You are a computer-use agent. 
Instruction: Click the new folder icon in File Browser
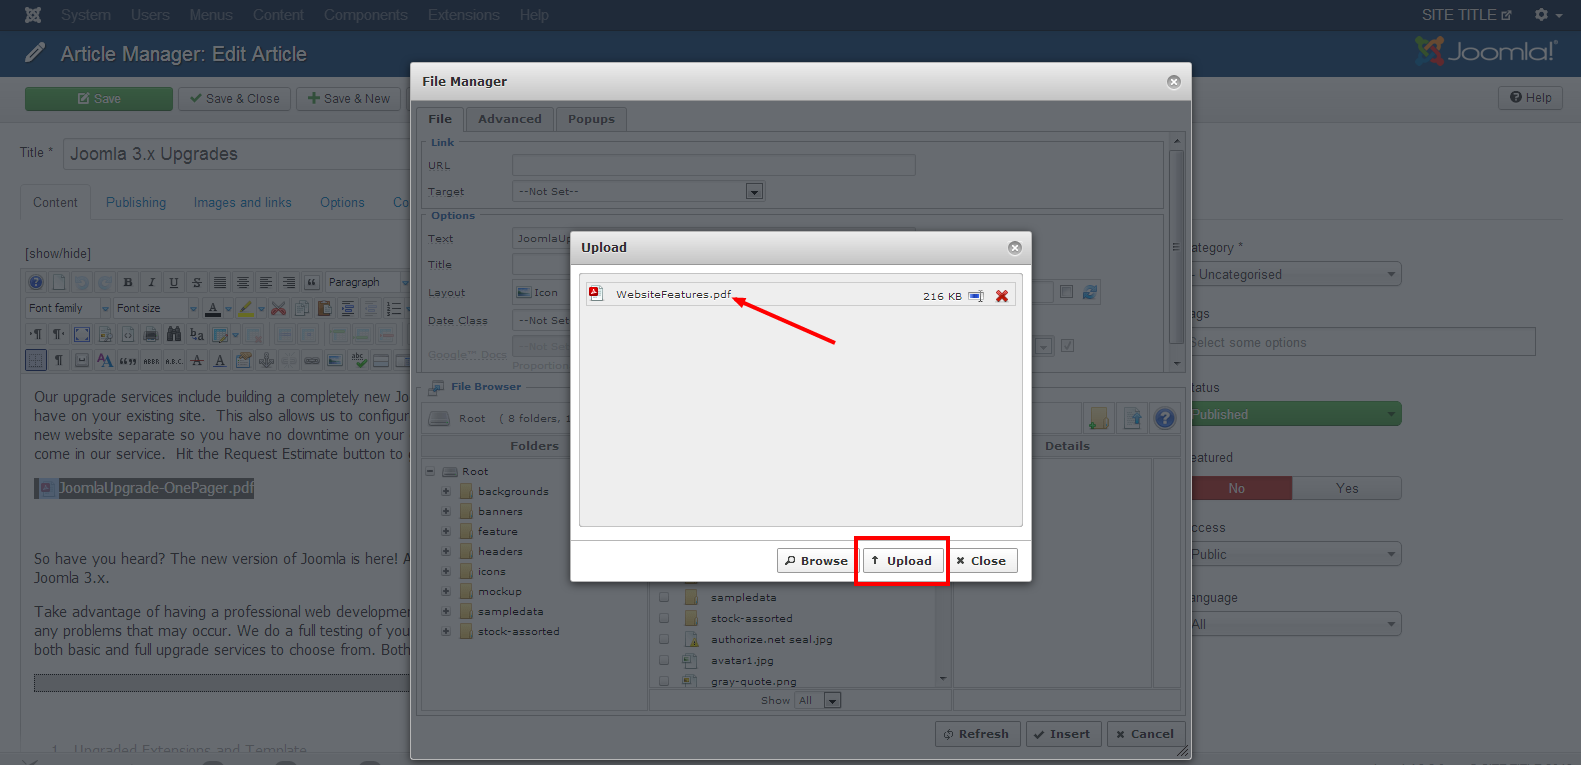(x=1099, y=418)
